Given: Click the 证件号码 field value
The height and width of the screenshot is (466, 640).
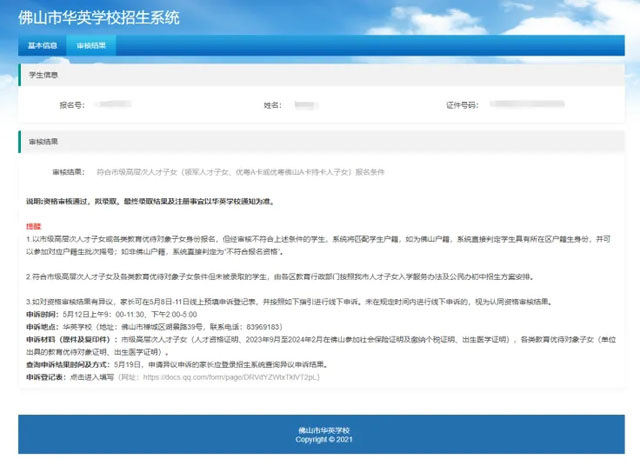Looking at the screenshot, I should [510, 105].
